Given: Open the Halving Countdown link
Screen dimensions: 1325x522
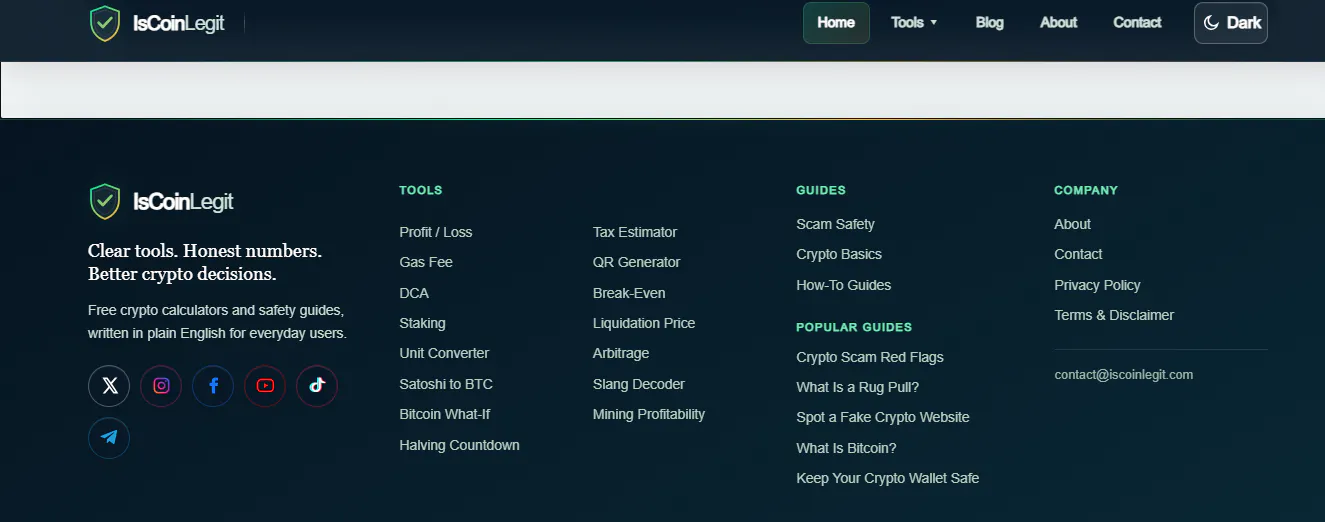Looking at the screenshot, I should (459, 445).
